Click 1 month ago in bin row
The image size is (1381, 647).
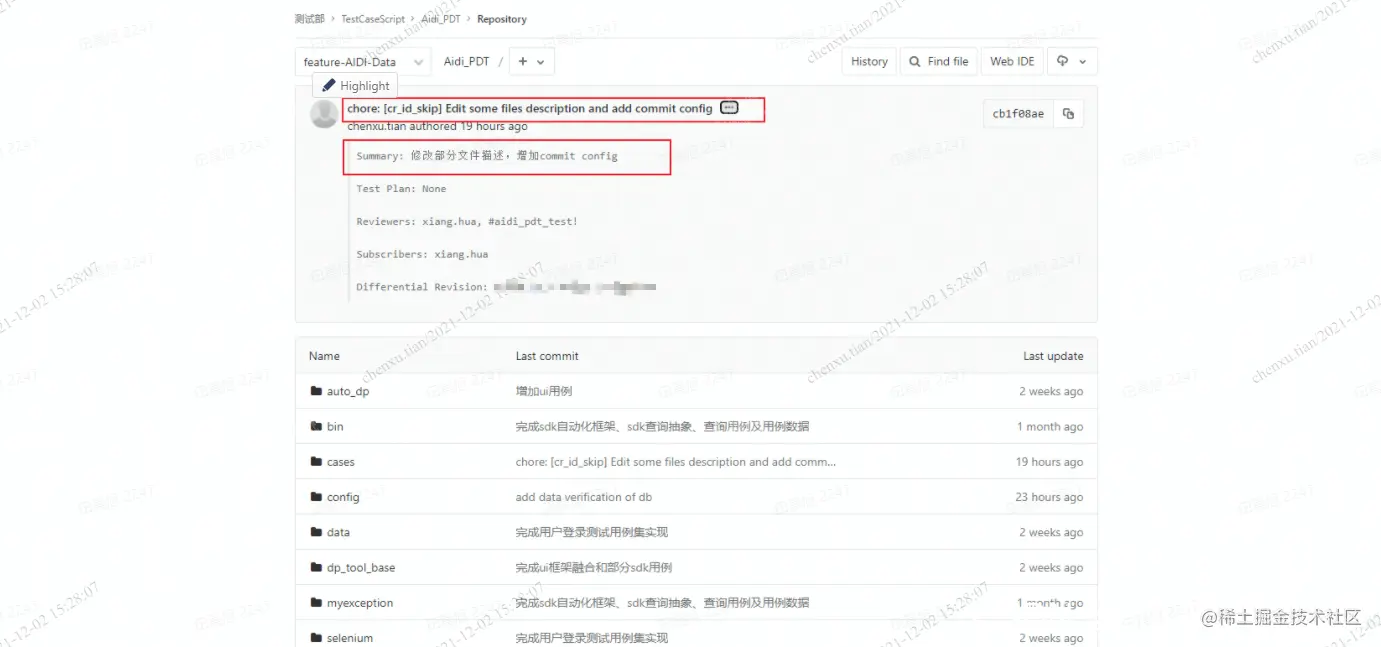pyautogui.click(x=1050, y=427)
